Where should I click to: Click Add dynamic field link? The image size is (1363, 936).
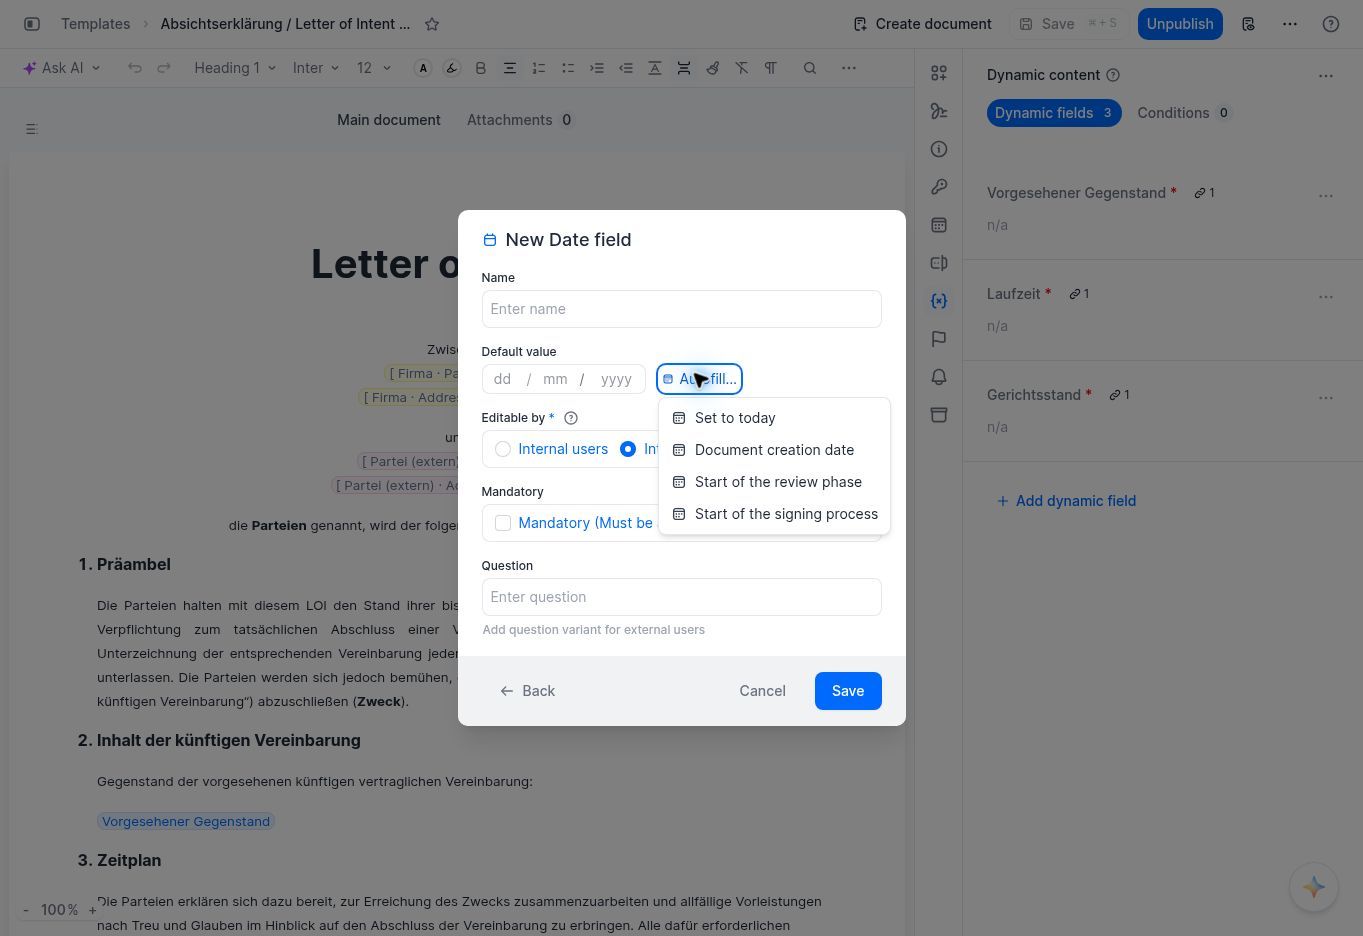tap(1066, 501)
